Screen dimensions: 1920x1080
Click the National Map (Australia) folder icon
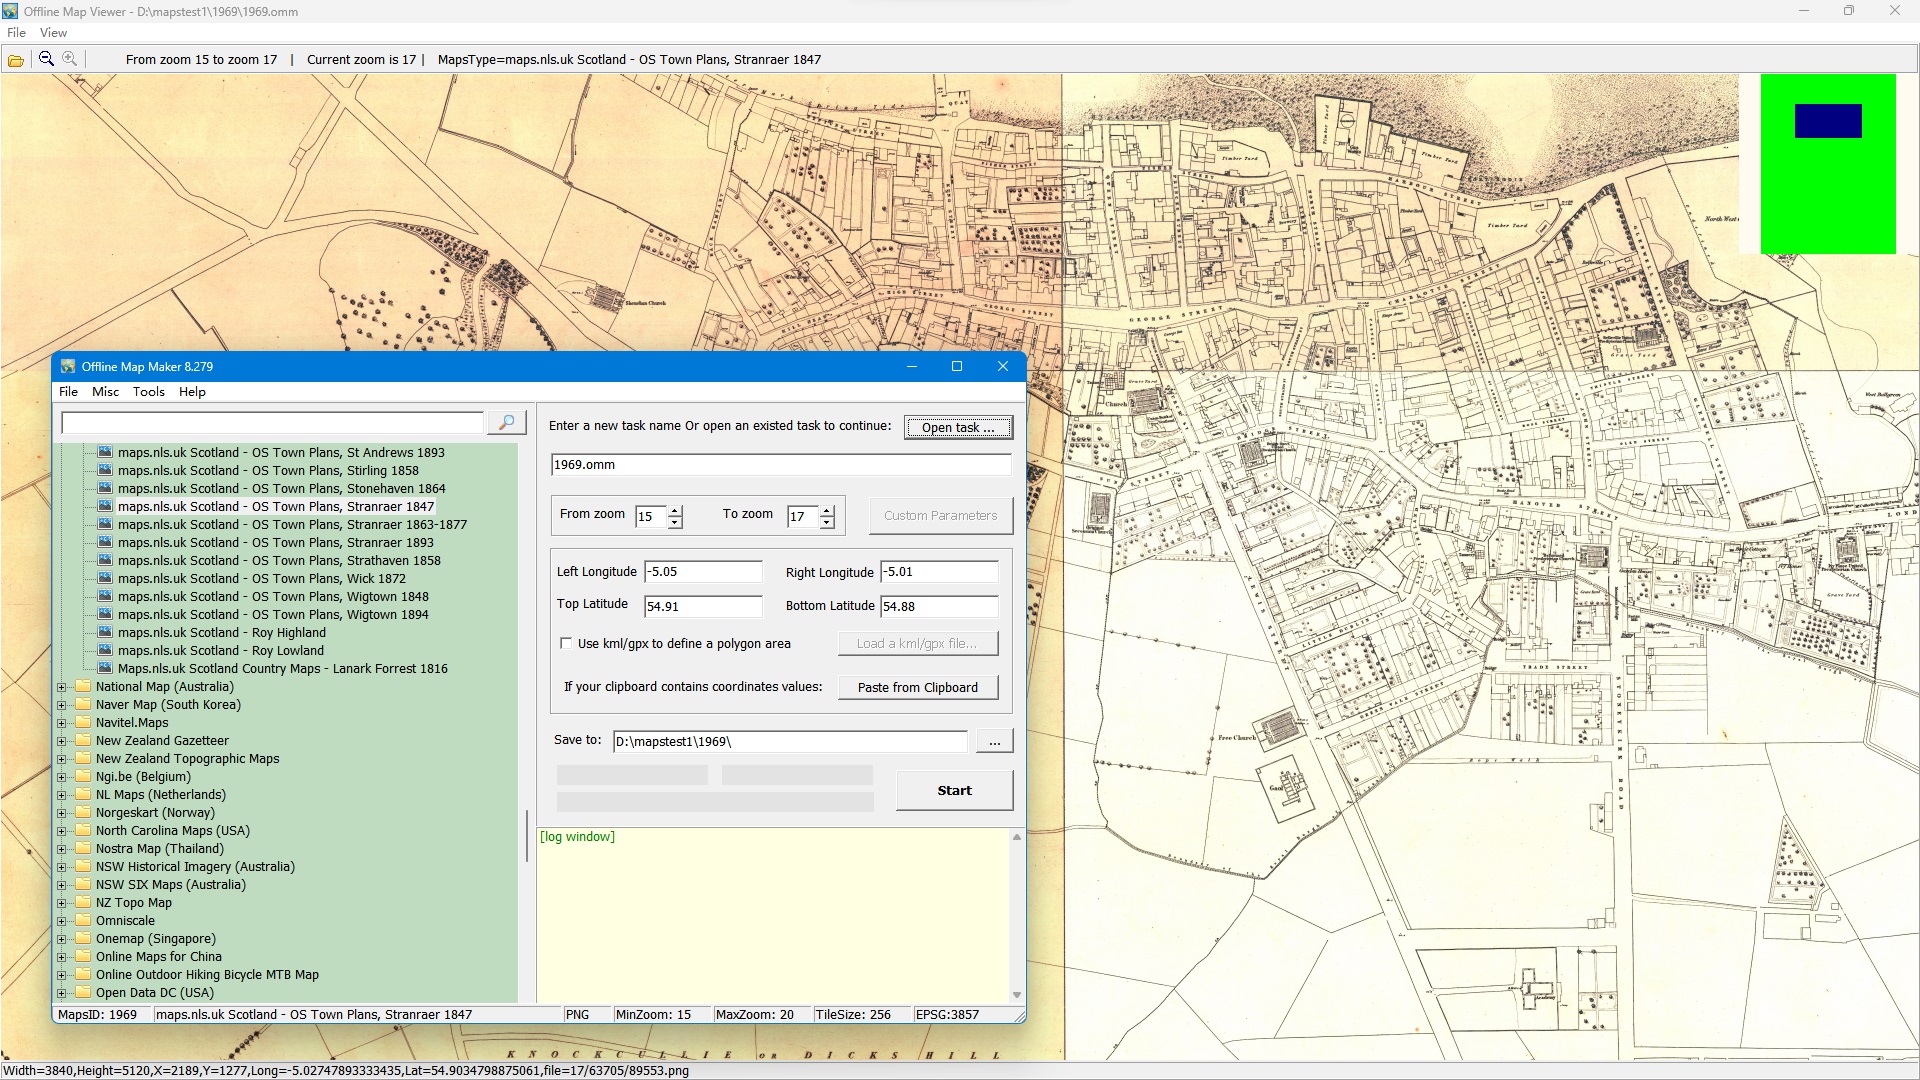coord(83,687)
